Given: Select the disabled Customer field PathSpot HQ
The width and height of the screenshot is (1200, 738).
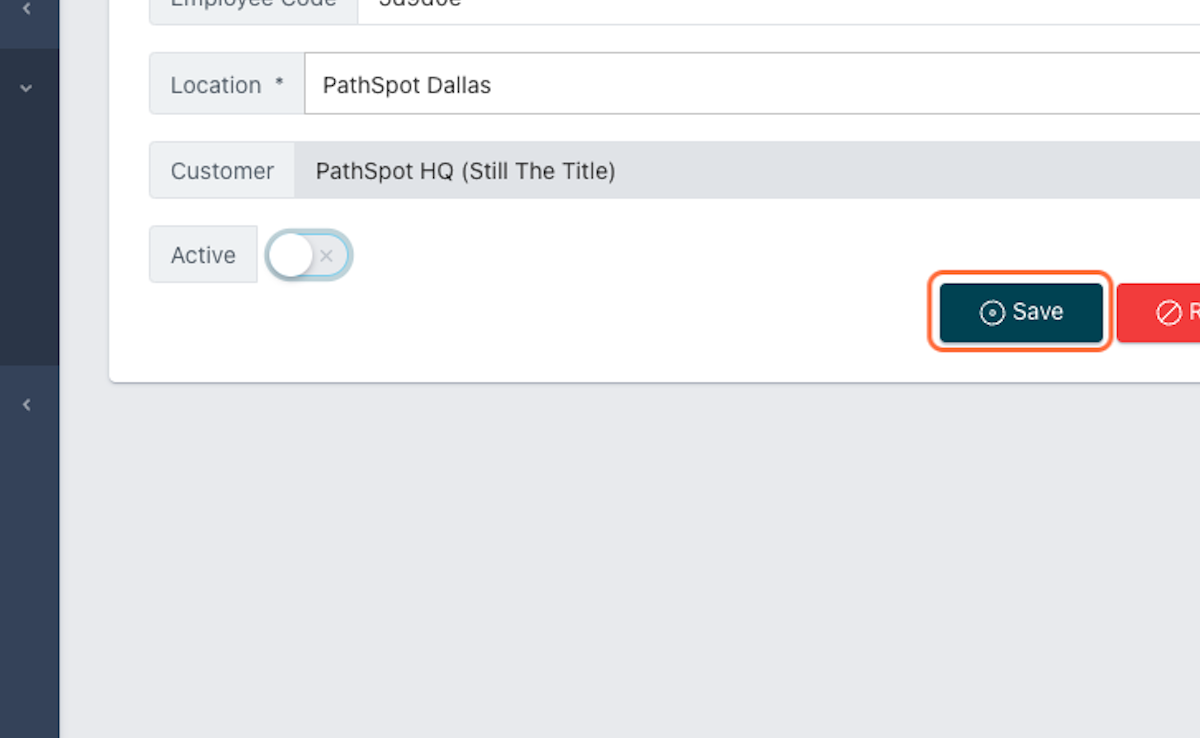Looking at the screenshot, I should 747,170.
